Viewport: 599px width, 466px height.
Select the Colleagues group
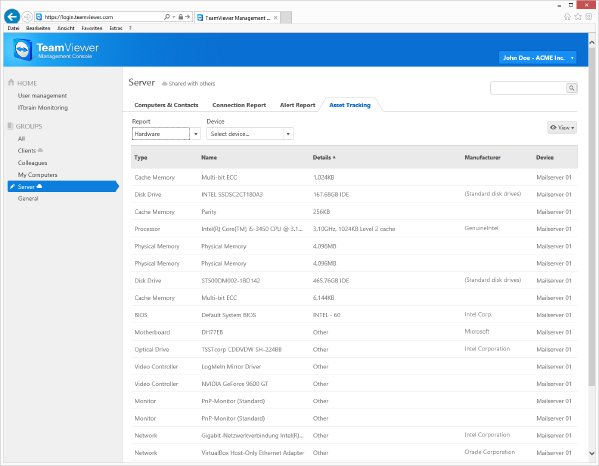[32, 163]
